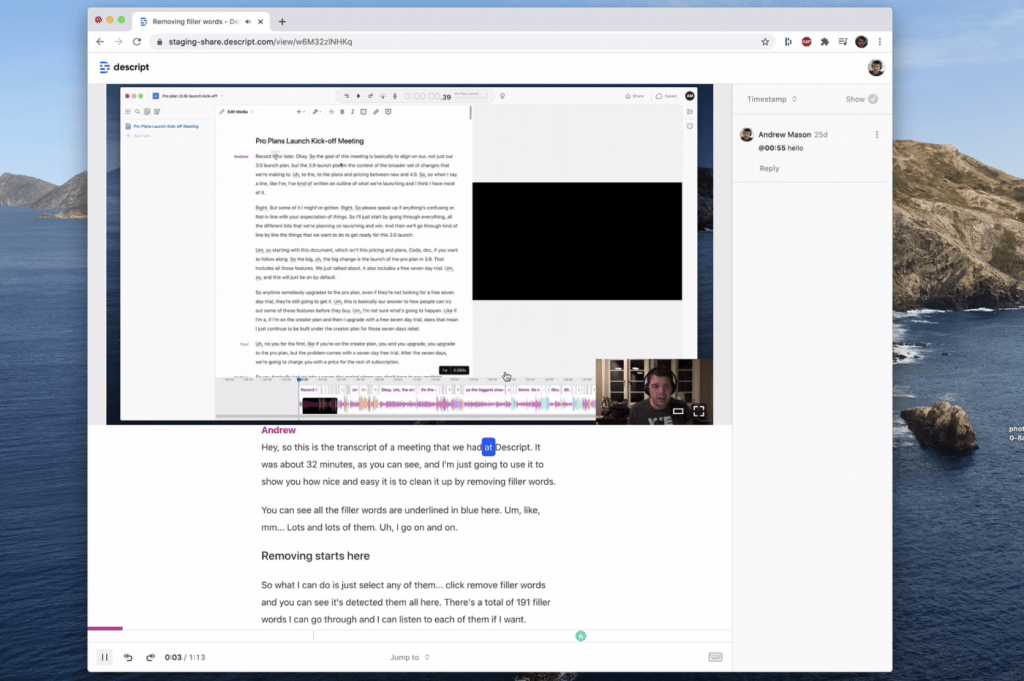
Task: Click the comment icon in the recorded editor toolbar
Action: coord(388,112)
